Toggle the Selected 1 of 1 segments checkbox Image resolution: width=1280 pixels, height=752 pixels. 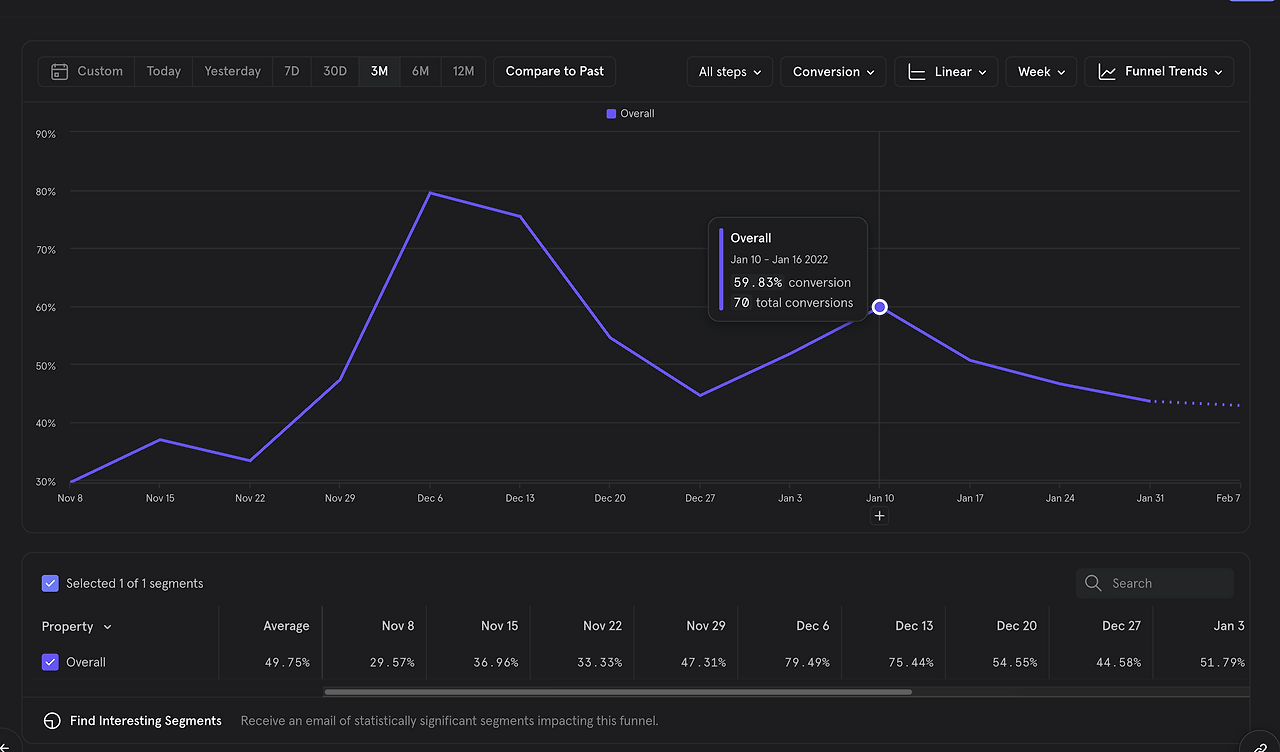[50, 583]
